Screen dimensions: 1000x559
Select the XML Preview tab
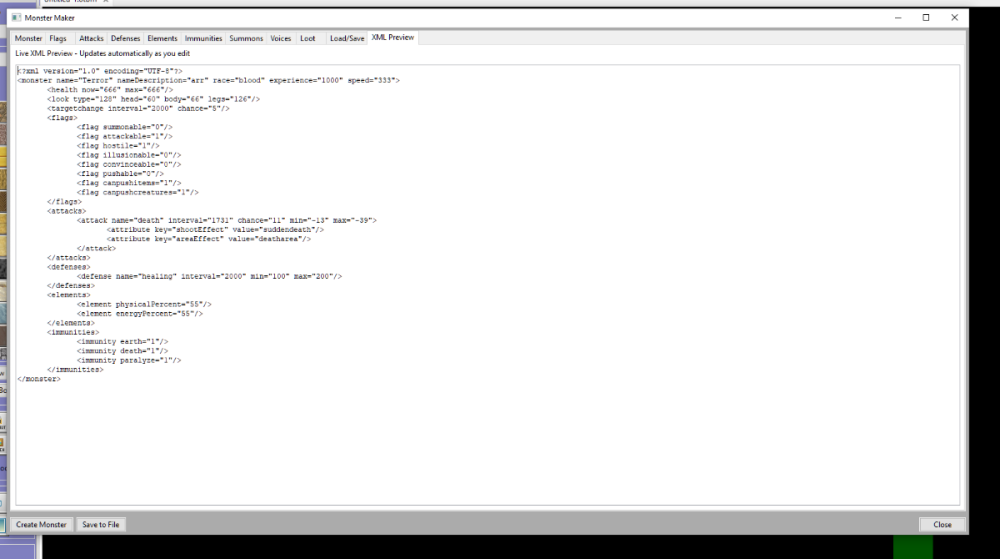point(392,38)
